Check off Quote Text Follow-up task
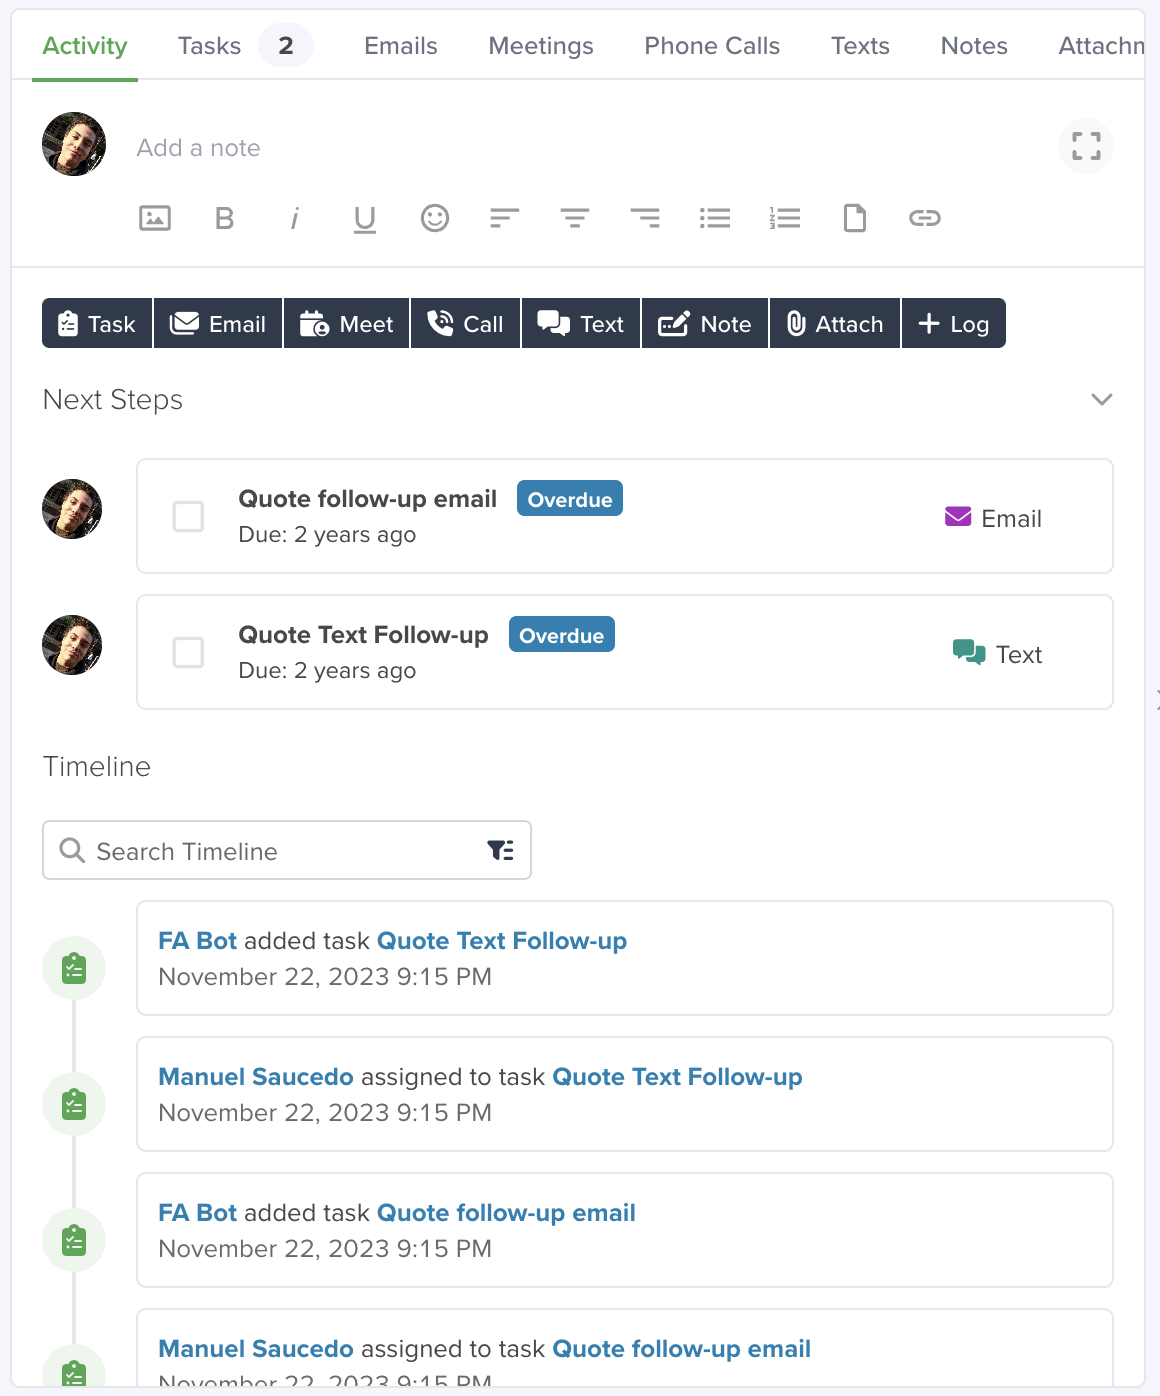This screenshot has width=1160, height=1396. click(x=188, y=652)
